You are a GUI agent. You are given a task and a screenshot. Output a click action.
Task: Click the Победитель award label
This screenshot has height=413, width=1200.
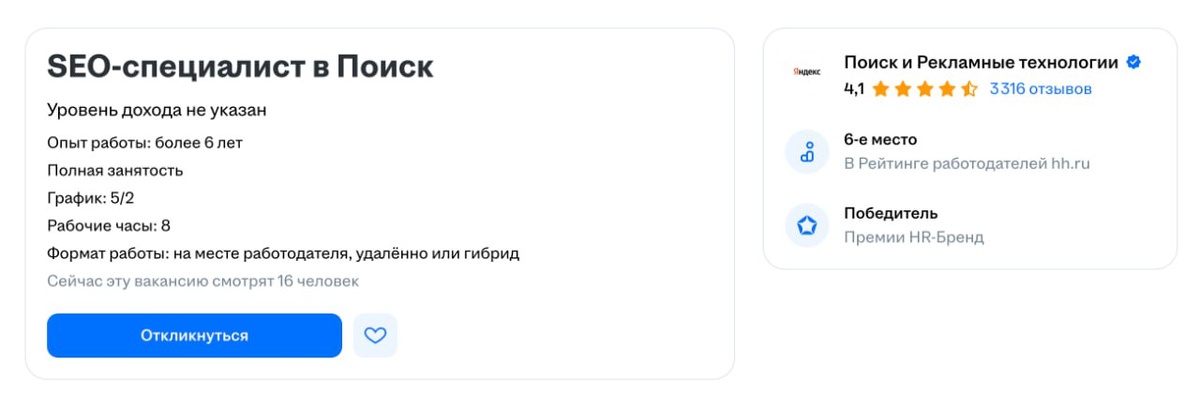click(x=890, y=213)
